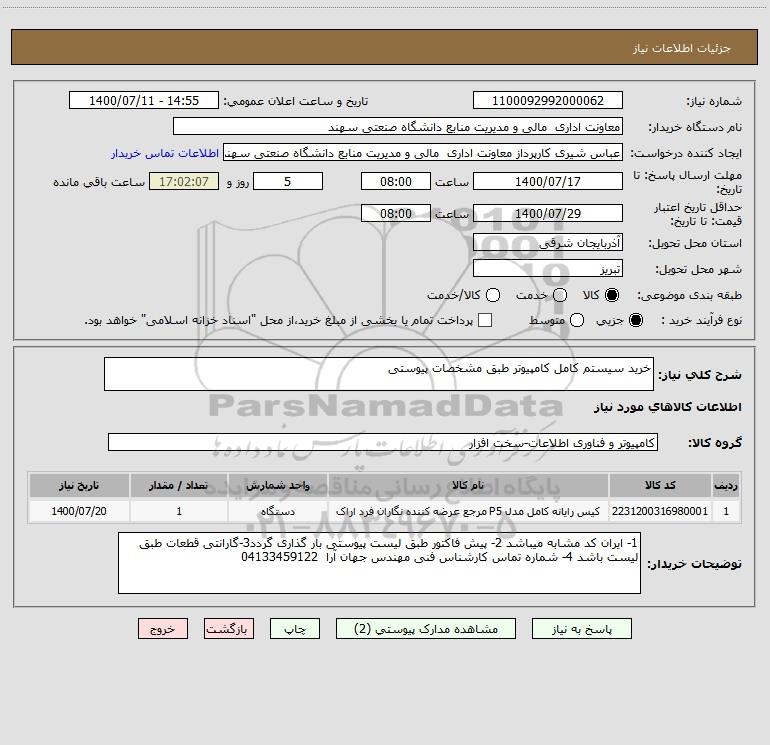Click the remaining time field 17:02:07
Image resolution: width=770 pixels, height=745 pixels.
(184, 182)
